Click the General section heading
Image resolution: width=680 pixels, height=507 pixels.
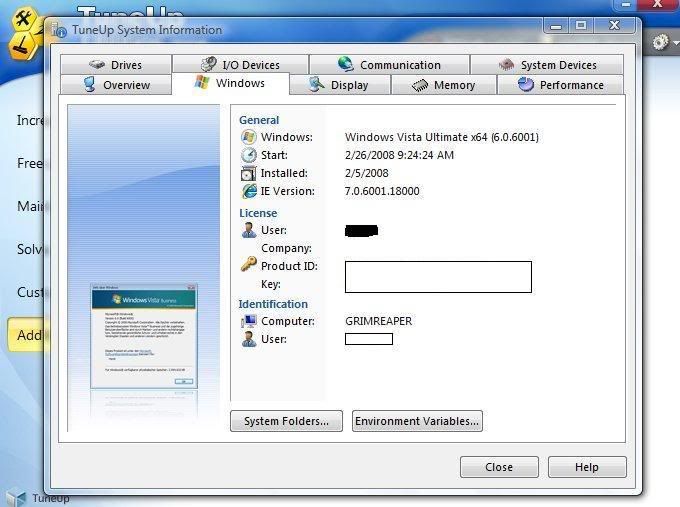259,120
